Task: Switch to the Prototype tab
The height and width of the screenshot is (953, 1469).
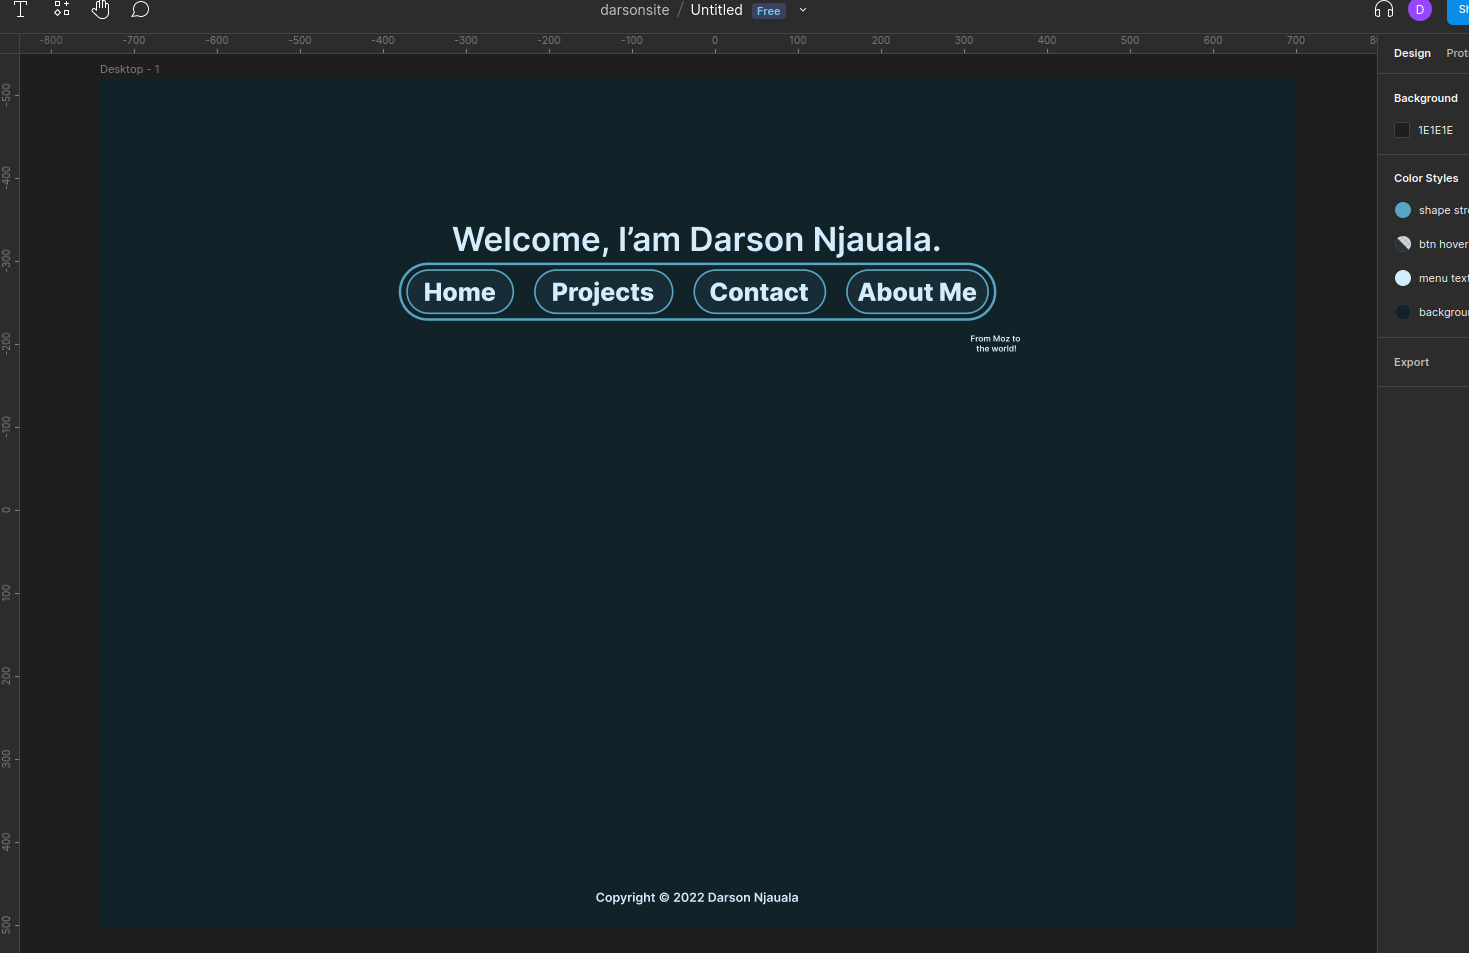Action: (x=1457, y=53)
